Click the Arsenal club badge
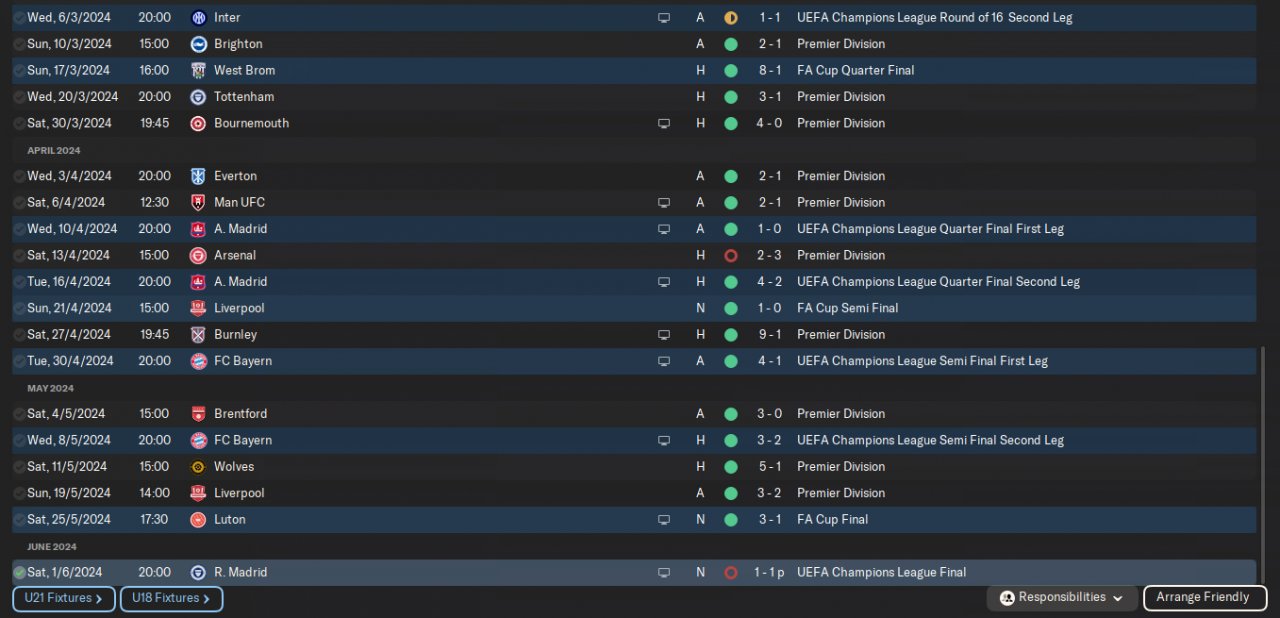The image size is (1280, 618). pyautogui.click(x=198, y=255)
